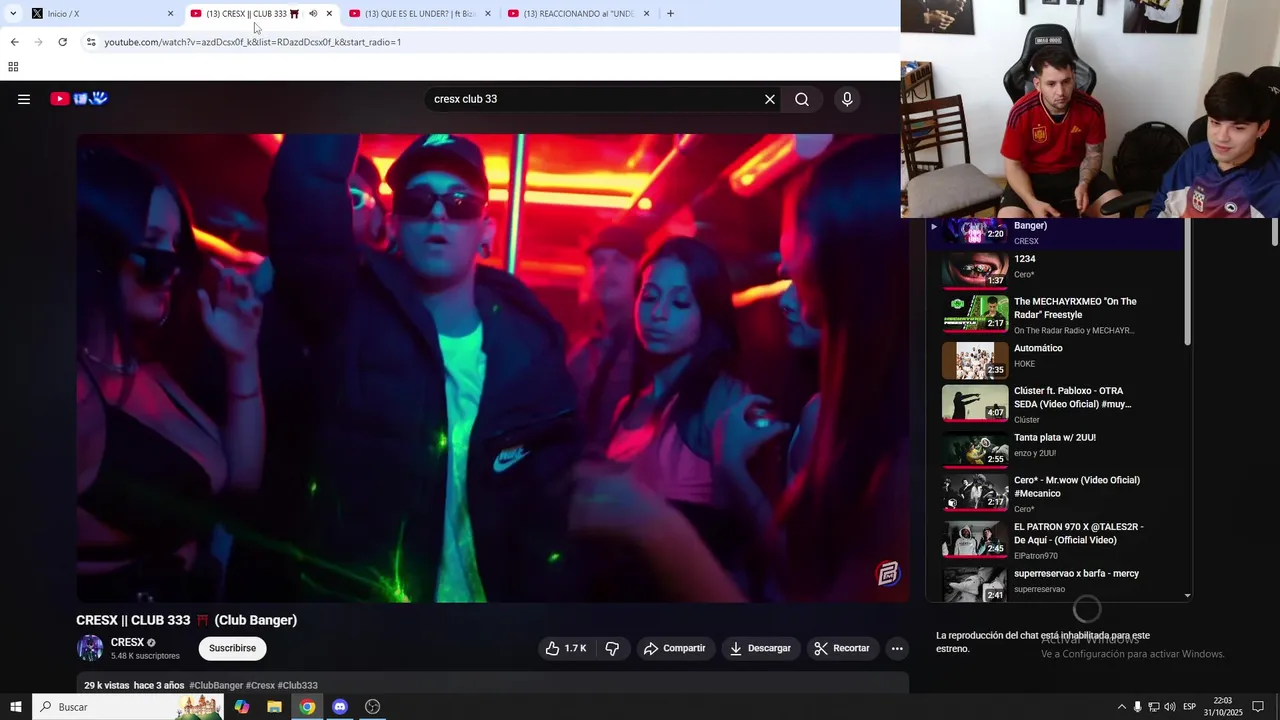Open the CRESX channel name link
1280x720 pixels.
click(x=127, y=642)
